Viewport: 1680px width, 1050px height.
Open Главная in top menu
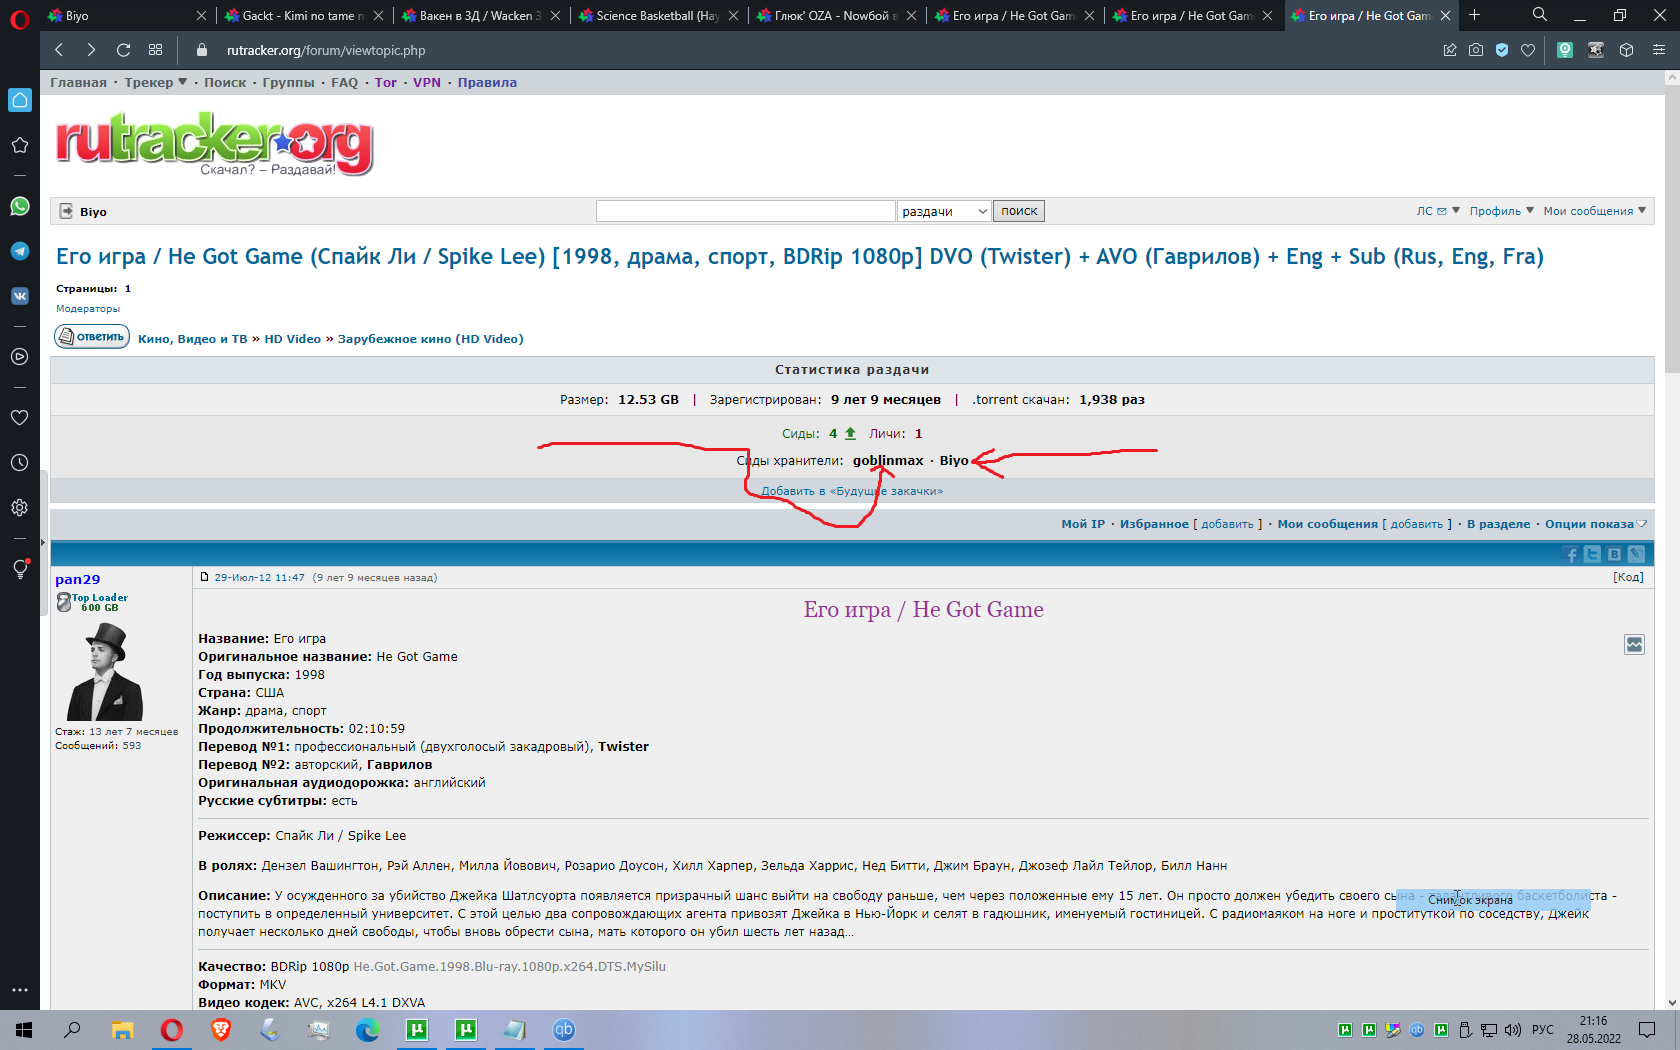78,83
